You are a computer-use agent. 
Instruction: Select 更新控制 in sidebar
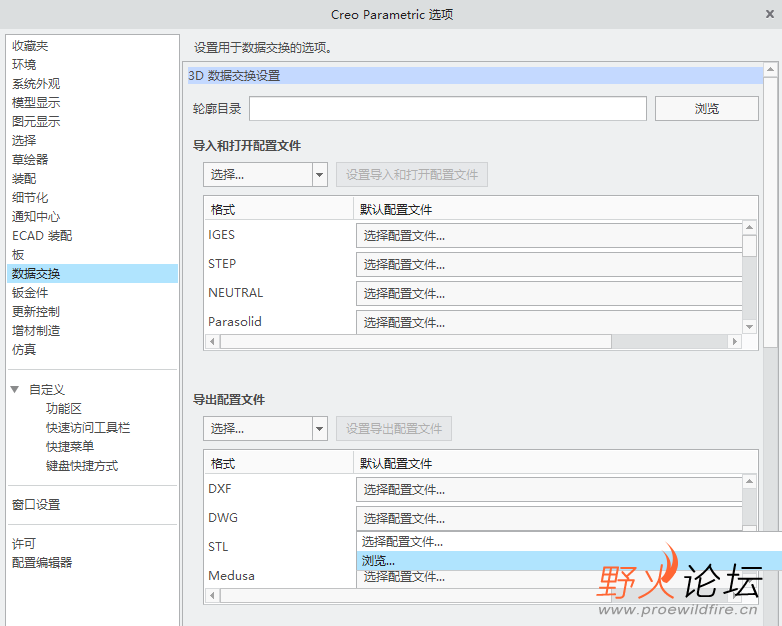(36, 312)
